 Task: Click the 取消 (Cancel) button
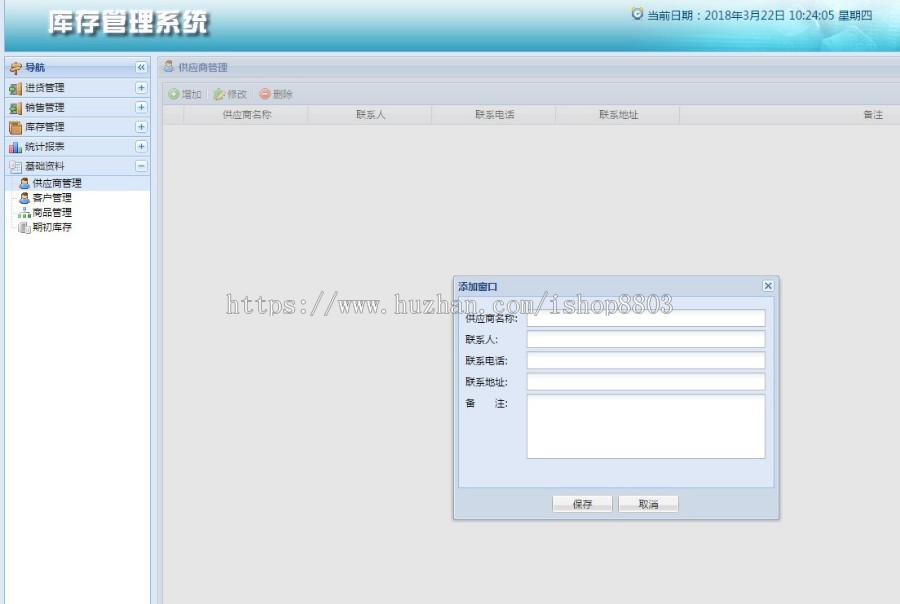(x=648, y=503)
